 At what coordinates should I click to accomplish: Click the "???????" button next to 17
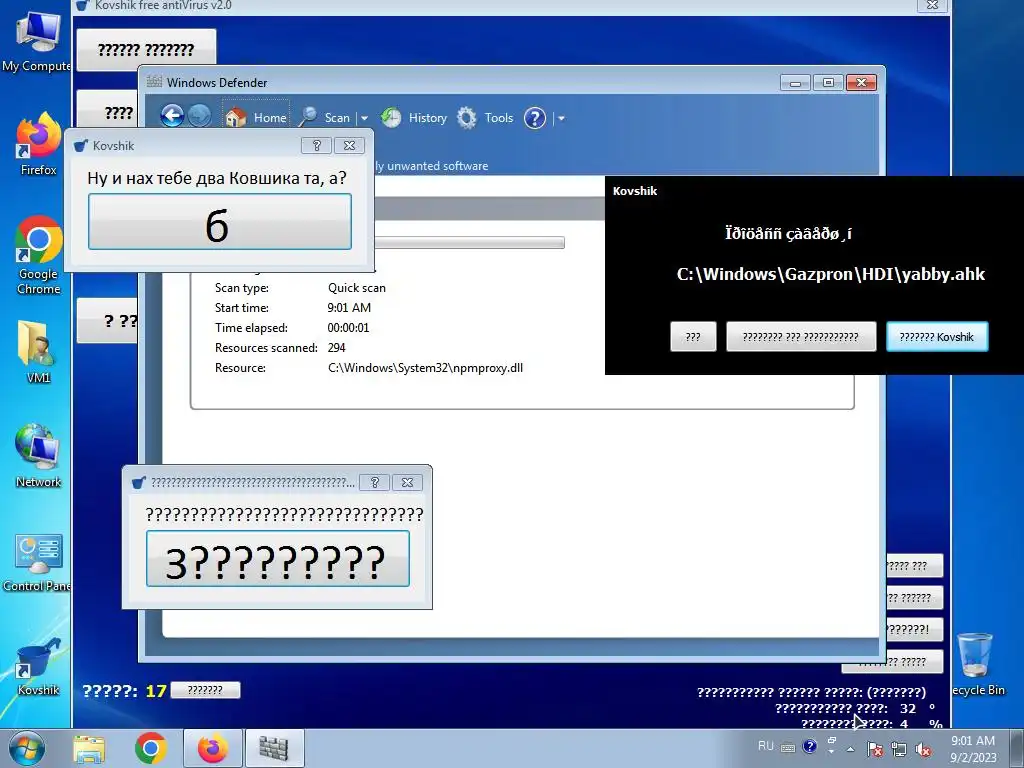click(x=205, y=690)
